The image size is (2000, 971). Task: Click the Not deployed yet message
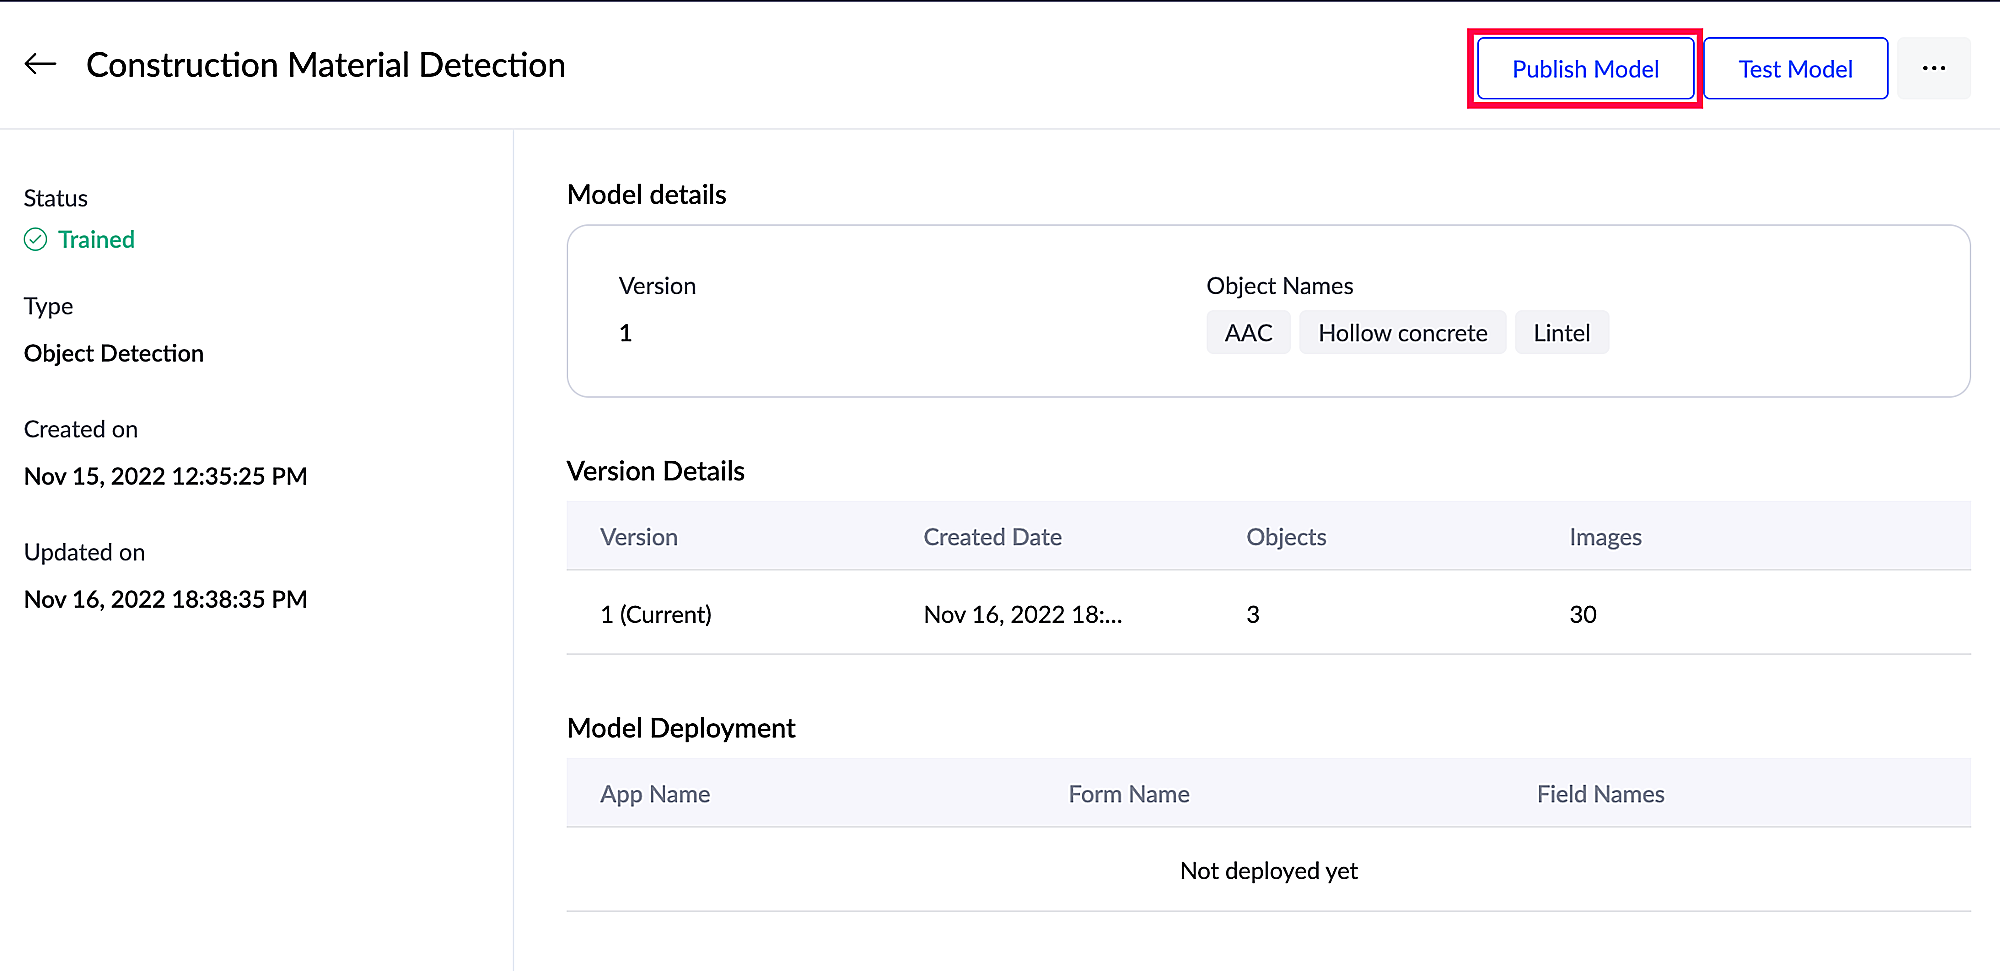[x=1268, y=871]
